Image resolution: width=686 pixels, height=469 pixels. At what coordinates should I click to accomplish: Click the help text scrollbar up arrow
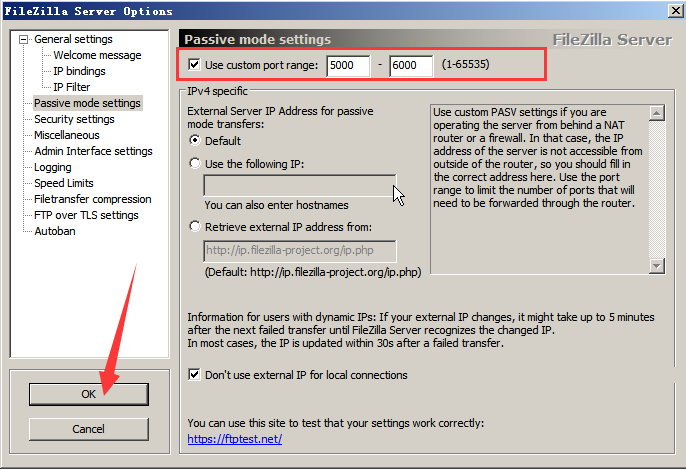pos(657,113)
